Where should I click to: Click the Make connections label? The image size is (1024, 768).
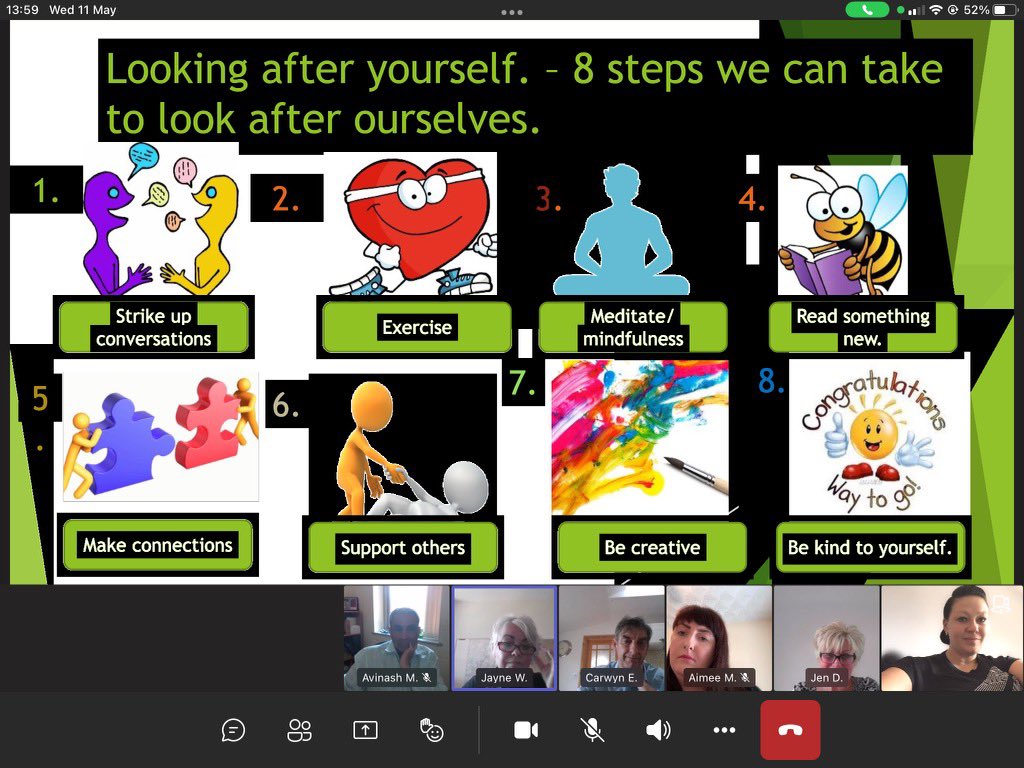click(157, 545)
